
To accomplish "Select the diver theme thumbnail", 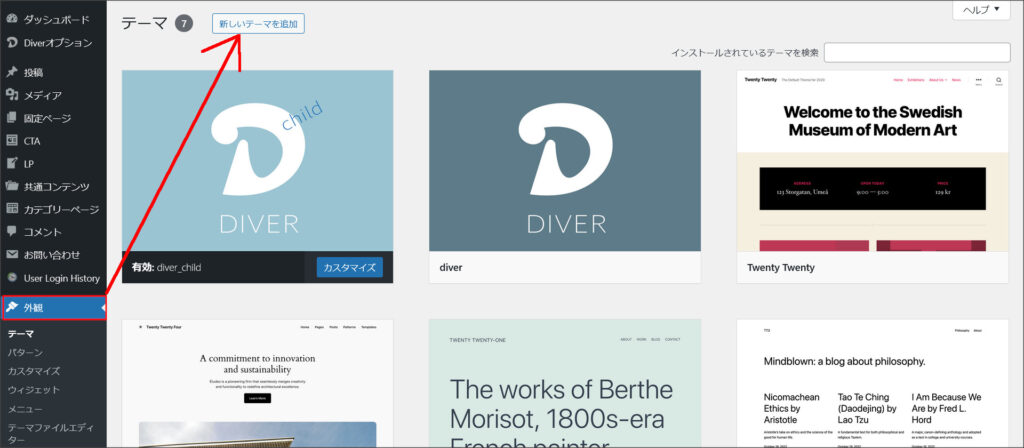I will click(x=565, y=160).
